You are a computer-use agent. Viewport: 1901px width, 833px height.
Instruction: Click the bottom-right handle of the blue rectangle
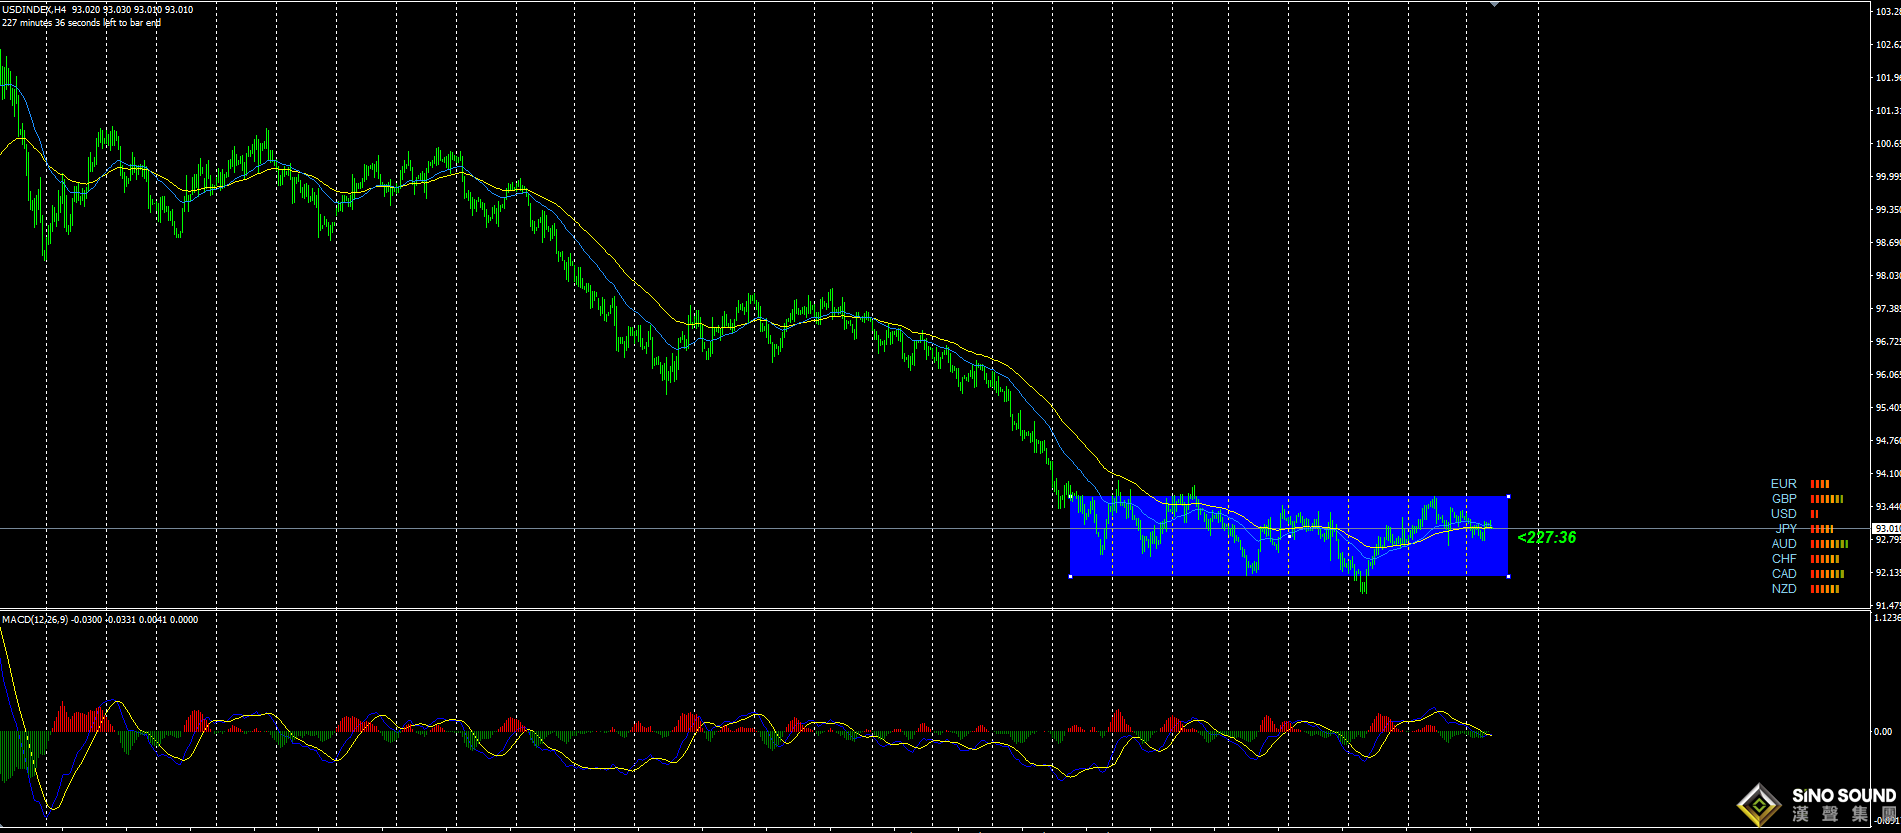click(x=1508, y=576)
